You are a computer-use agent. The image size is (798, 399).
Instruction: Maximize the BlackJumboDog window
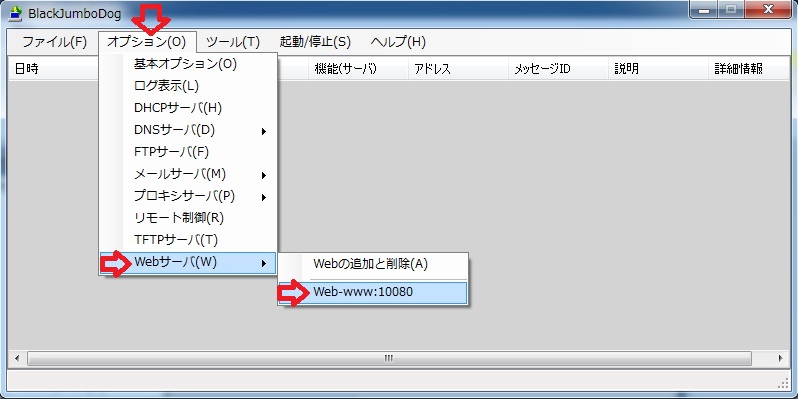pyautogui.click(x=732, y=9)
